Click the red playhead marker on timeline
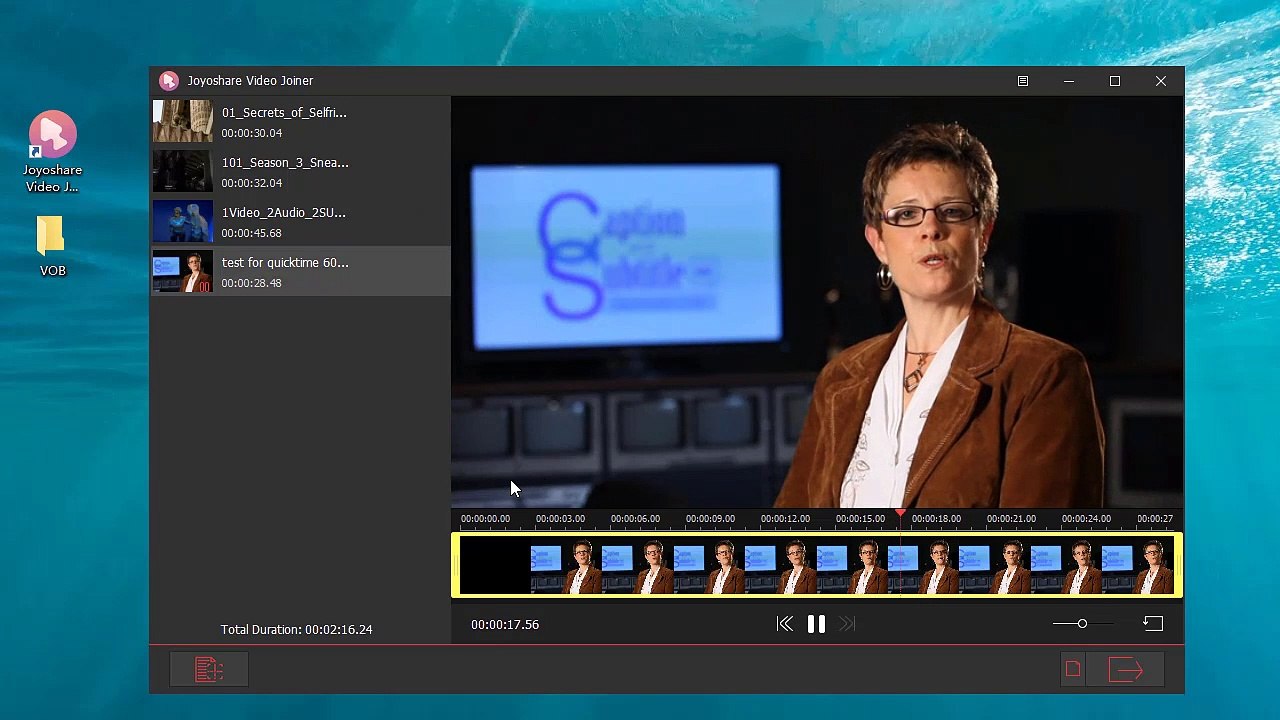The height and width of the screenshot is (720, 1280). pos(900,513)
